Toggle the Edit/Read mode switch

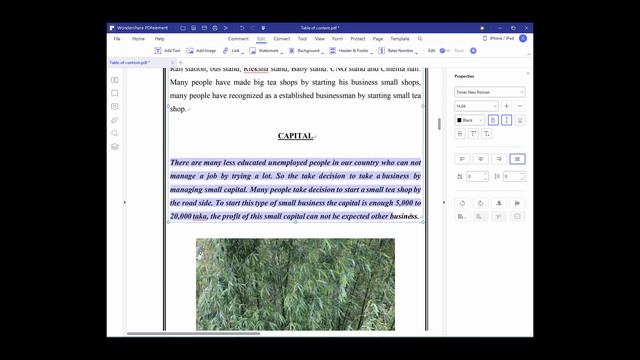click(x=444, y=51)
